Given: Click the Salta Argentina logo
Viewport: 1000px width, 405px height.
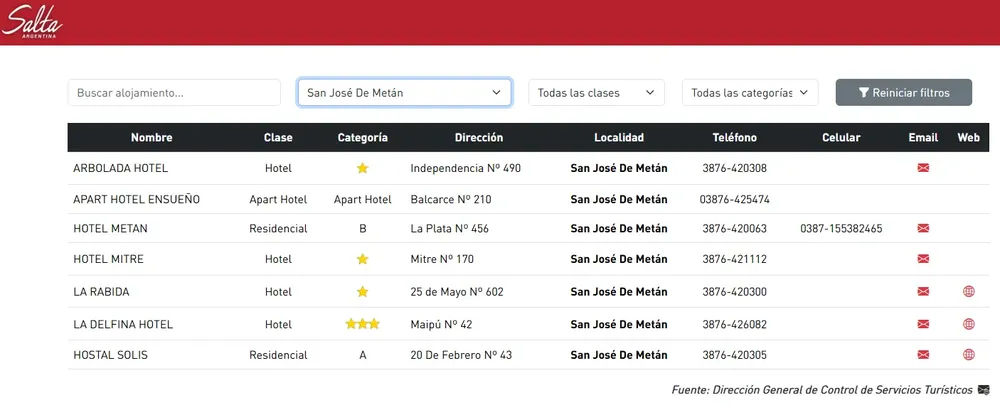Looking at the screenshot, I should [31, 21].
